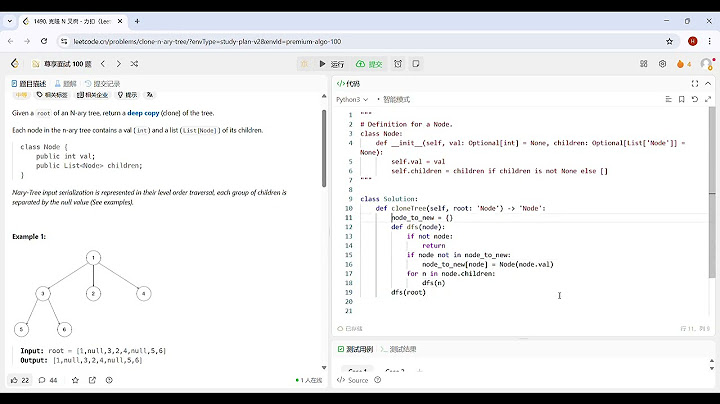Go to the previous problem arrow
Viewport: 720px width, 404px height.
point(103,64)
